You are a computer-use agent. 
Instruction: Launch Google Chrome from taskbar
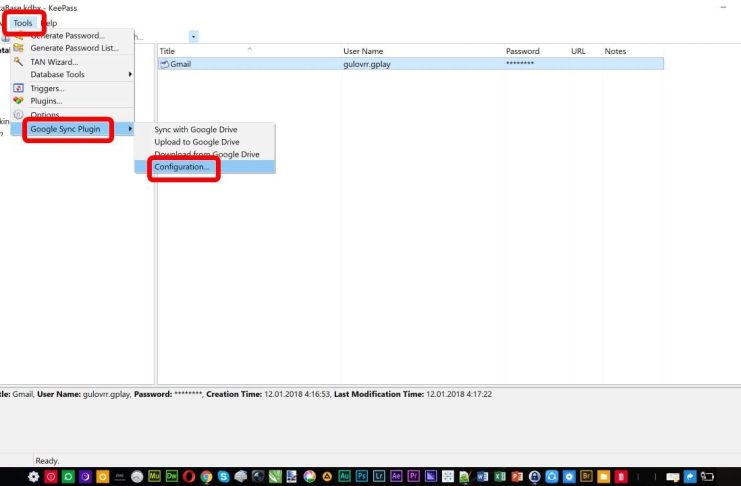(206, 476)
